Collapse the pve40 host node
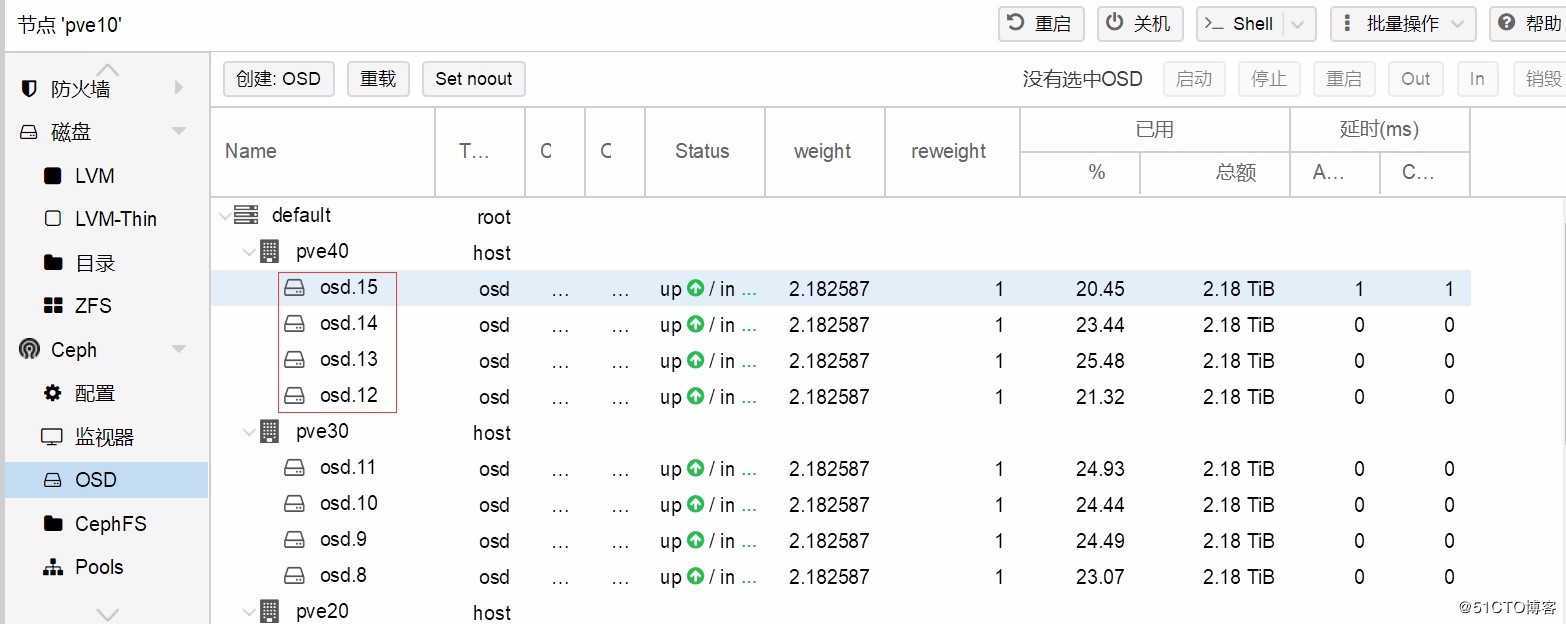The image size is (1566, 624). (x=248, y=252)
